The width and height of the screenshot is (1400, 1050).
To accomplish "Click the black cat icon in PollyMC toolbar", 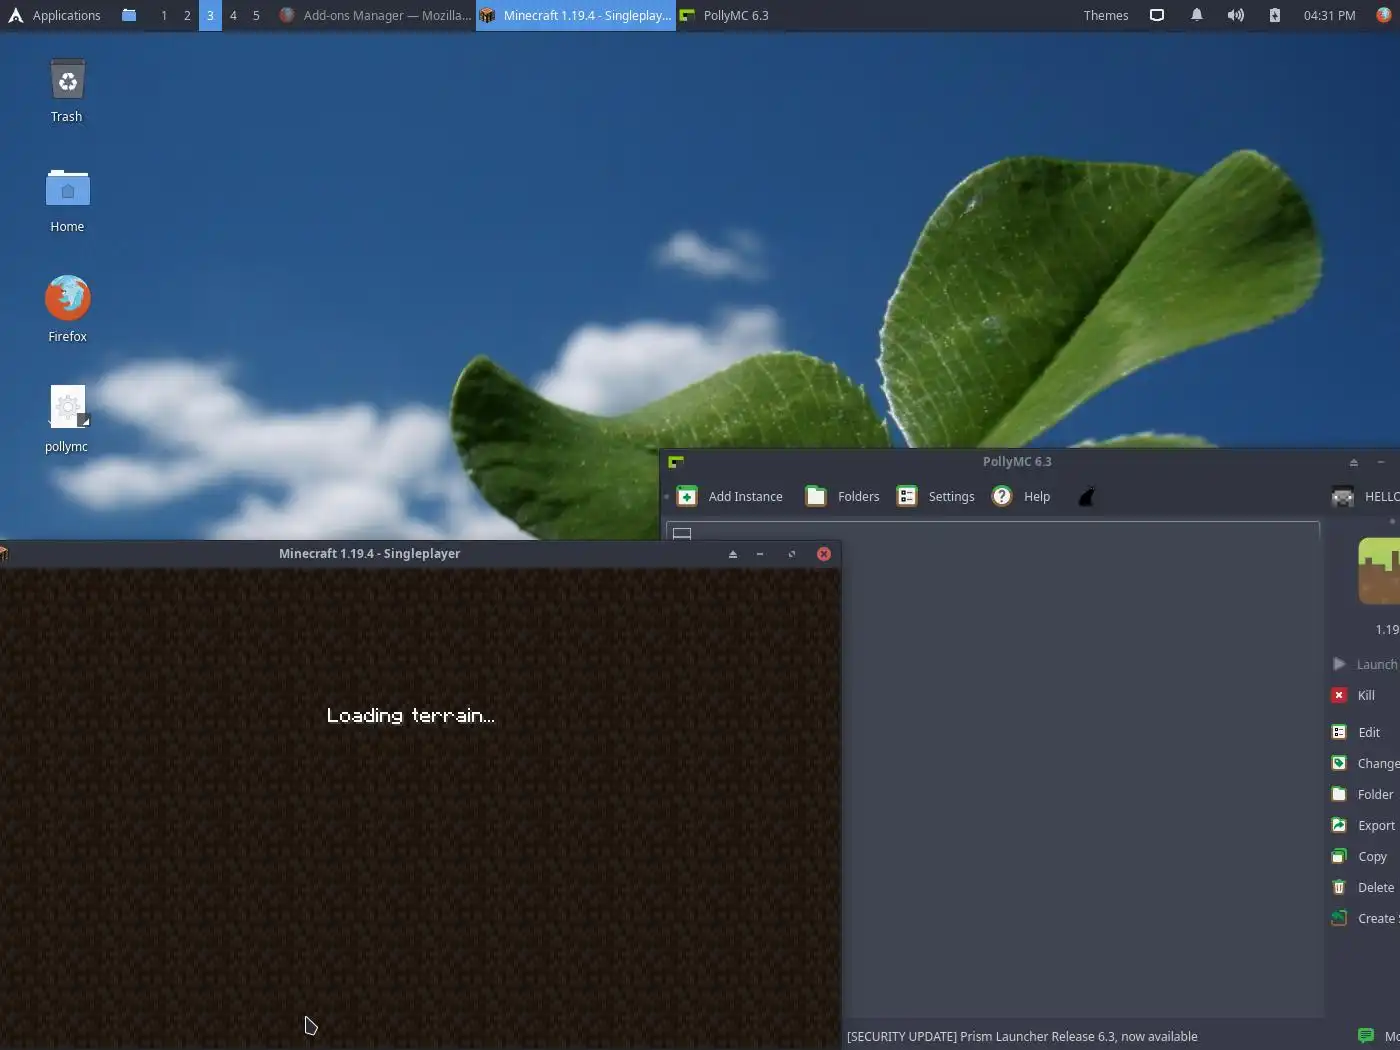I will [x=1086, y=496].
